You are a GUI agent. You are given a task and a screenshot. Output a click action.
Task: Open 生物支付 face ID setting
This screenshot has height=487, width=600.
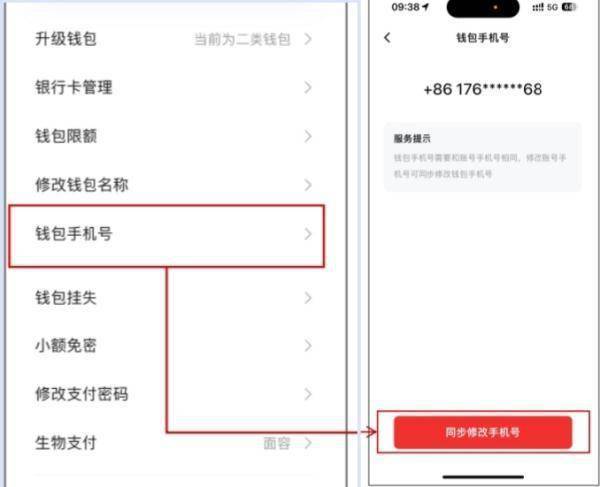(x=174, y=443)
